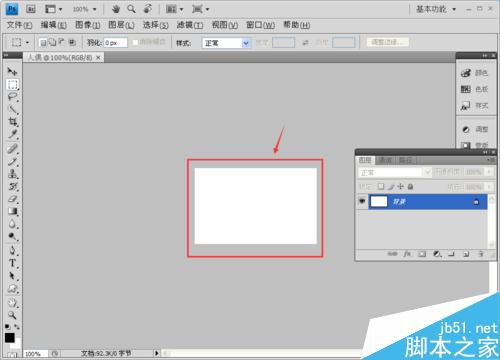The height and width of the screenshot is (360, 500).
Task: Add a layer mask from Layers panel
Action: 422,254
